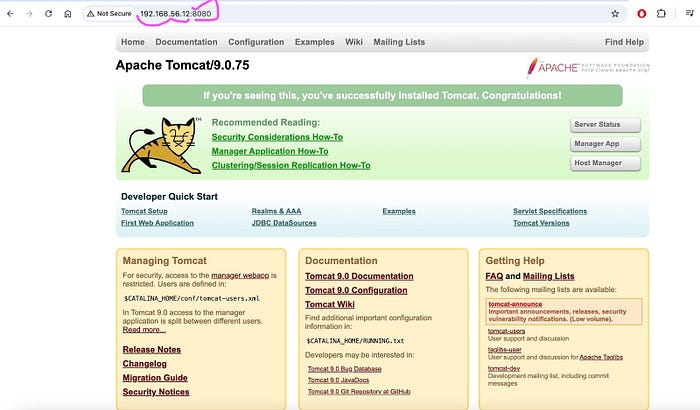Image resolution: width=700 pixels, height=410 pixels.
Task: Go back using the browser back arrow
Action: point(10,14)
